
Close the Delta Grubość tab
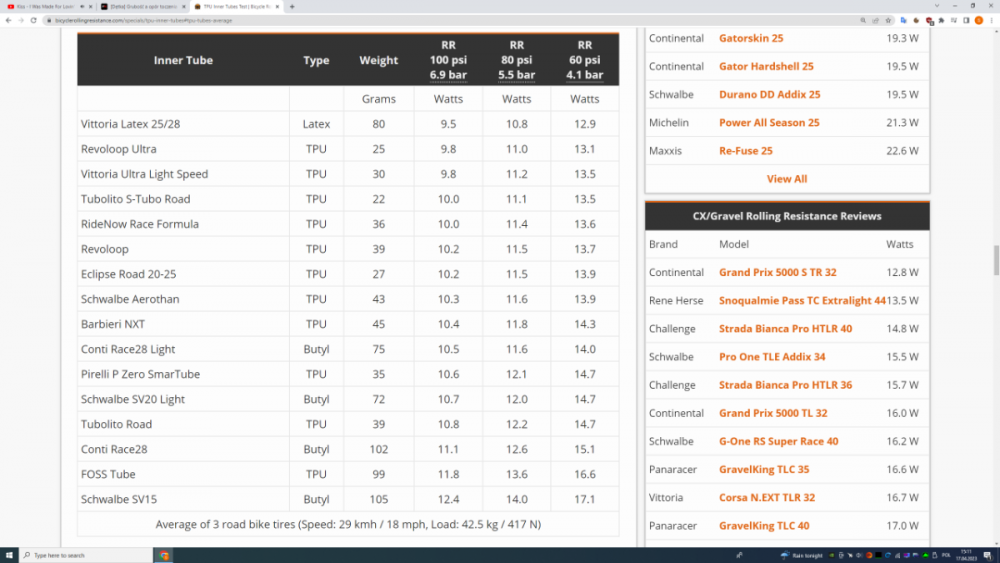click(x=184, y=6)
